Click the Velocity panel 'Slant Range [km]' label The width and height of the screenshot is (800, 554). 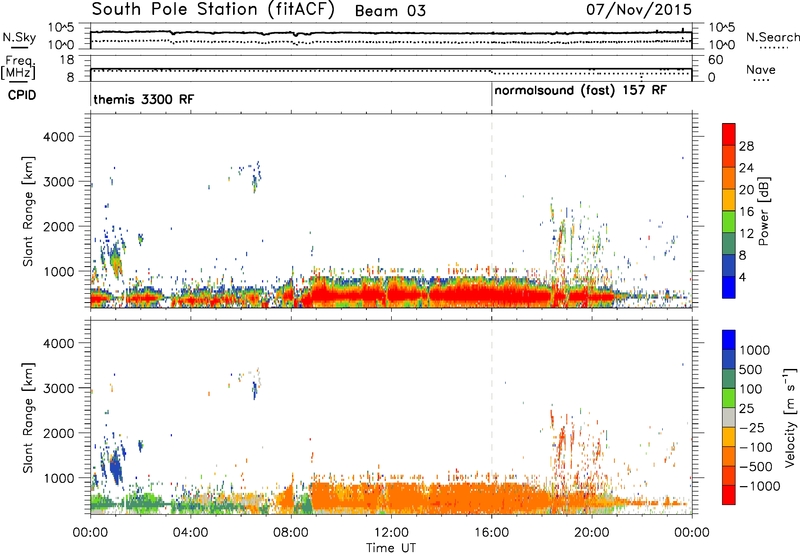pyautogui.click(x=28, y=418)
